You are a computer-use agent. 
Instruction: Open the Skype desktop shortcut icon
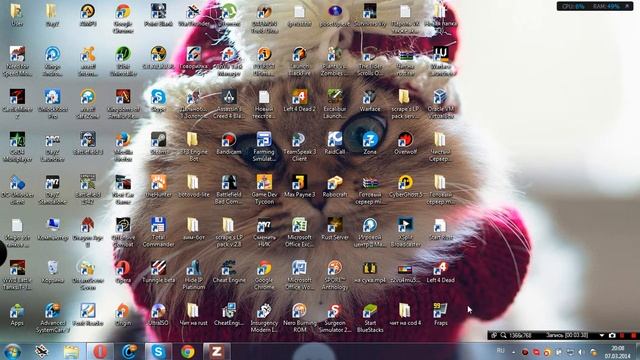click(x=158, y=100)
